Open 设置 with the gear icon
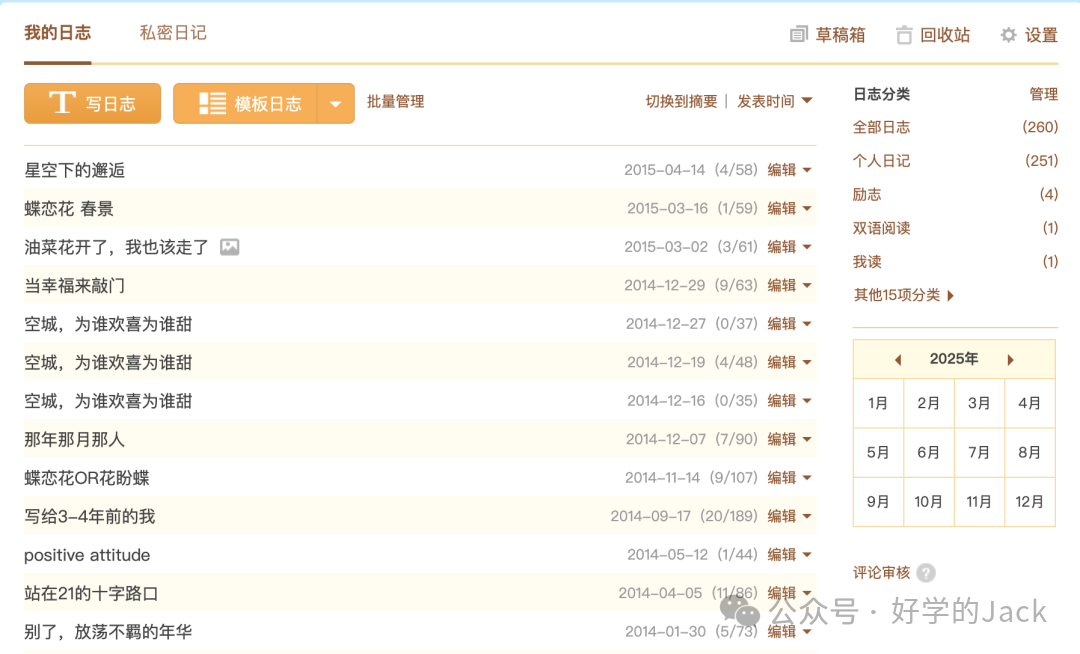The width and height of the screenshot is (1080, 654). 1029,34
